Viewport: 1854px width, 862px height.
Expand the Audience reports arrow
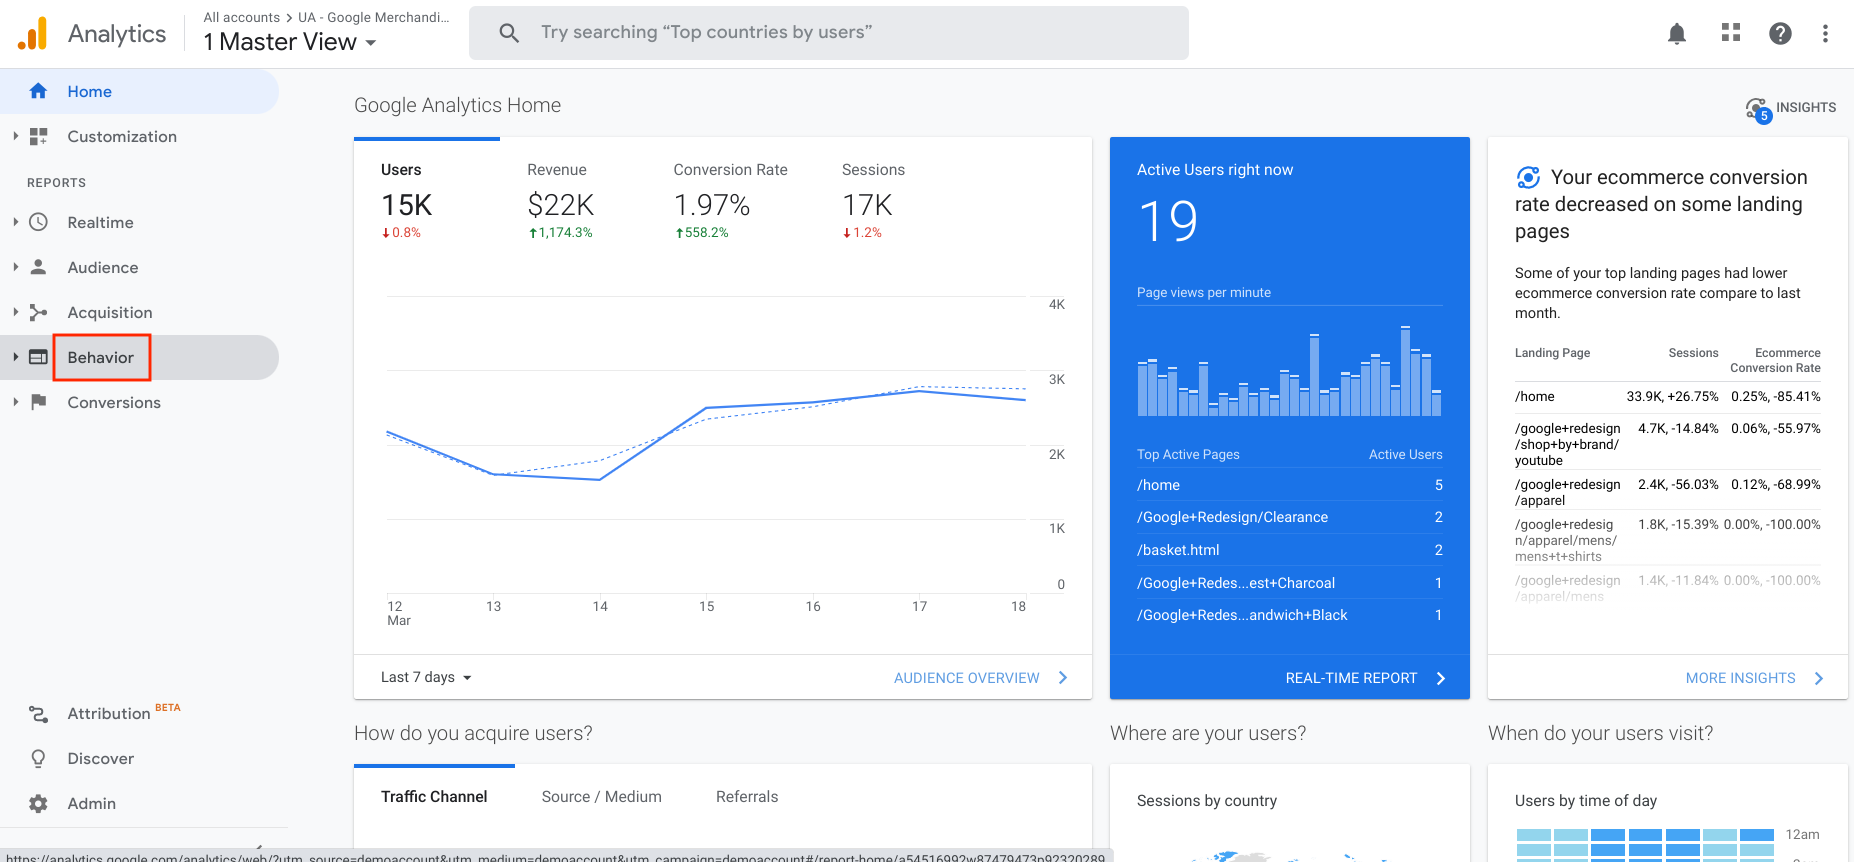click(15, 267)
